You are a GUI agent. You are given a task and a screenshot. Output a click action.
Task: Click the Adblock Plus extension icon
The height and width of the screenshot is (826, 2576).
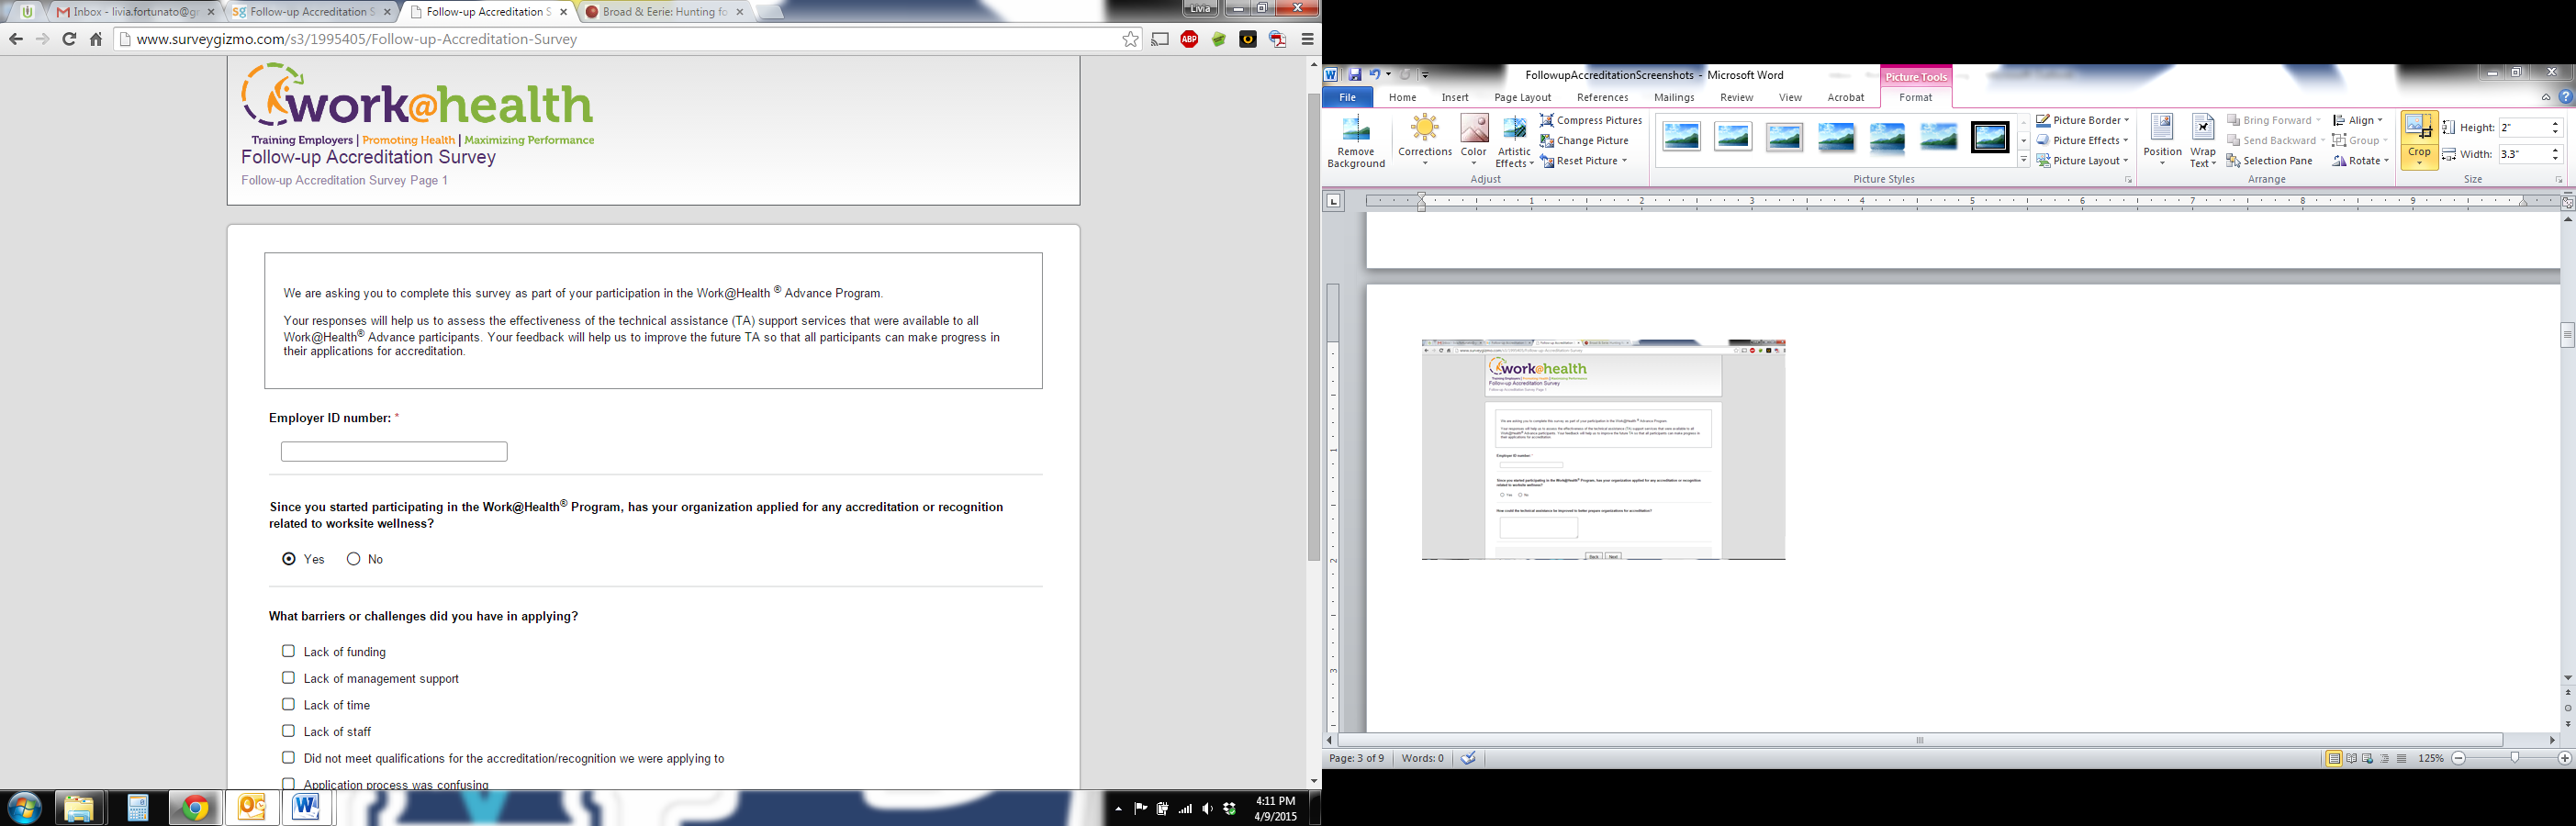(1189, 39)
